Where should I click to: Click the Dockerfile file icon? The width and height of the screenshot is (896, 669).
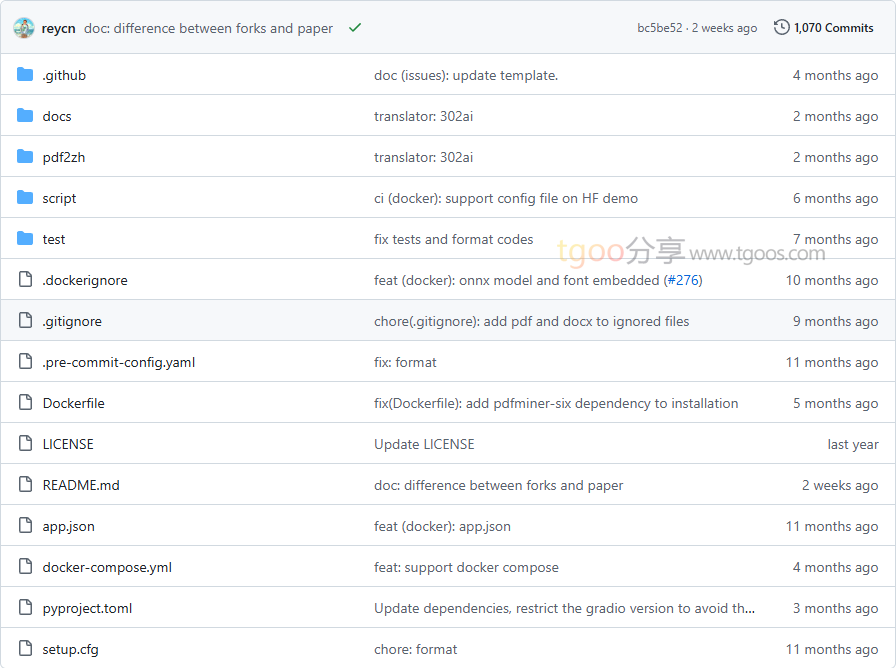point(25,403)
